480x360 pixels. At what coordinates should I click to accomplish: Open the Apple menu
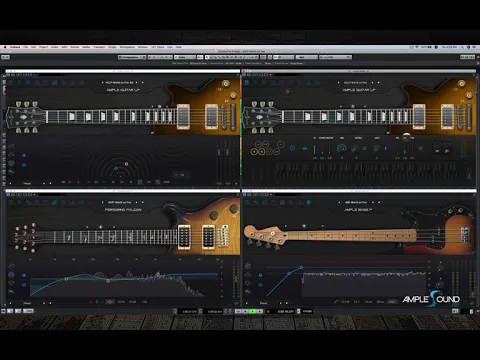tap(5, 47)
